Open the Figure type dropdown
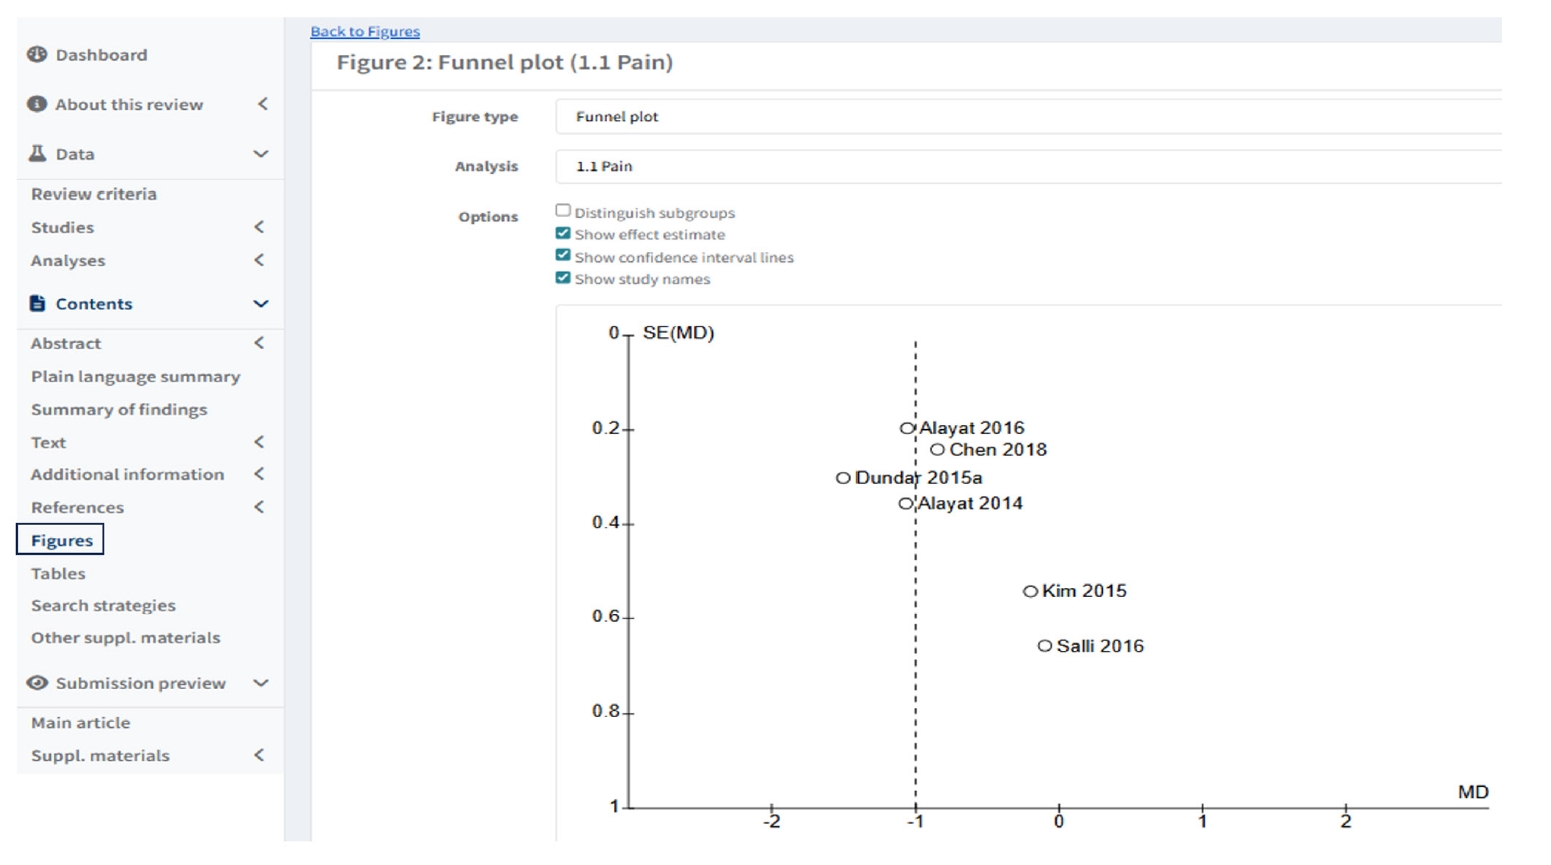 (x=1027, y=117)
